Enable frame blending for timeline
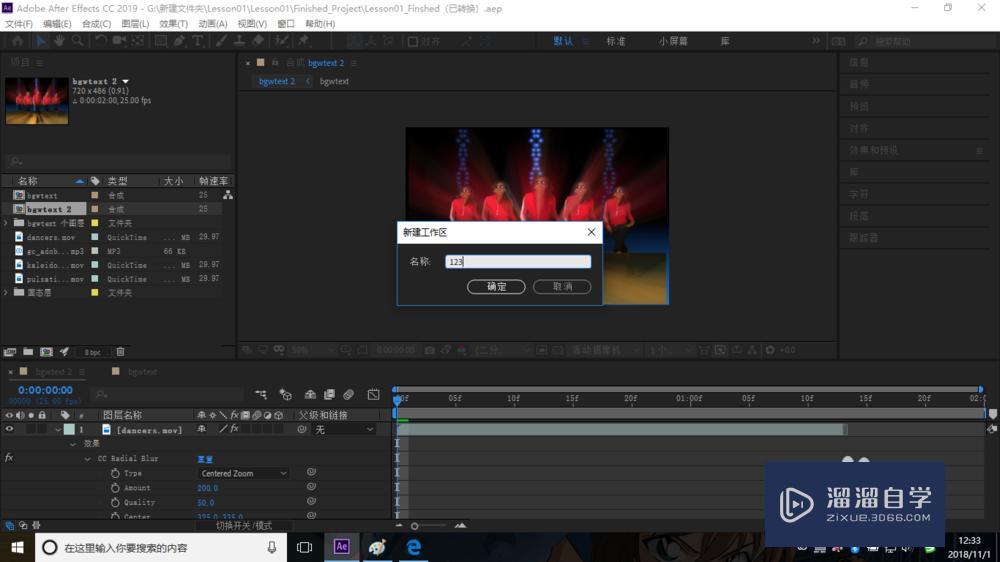 (329, 395)
